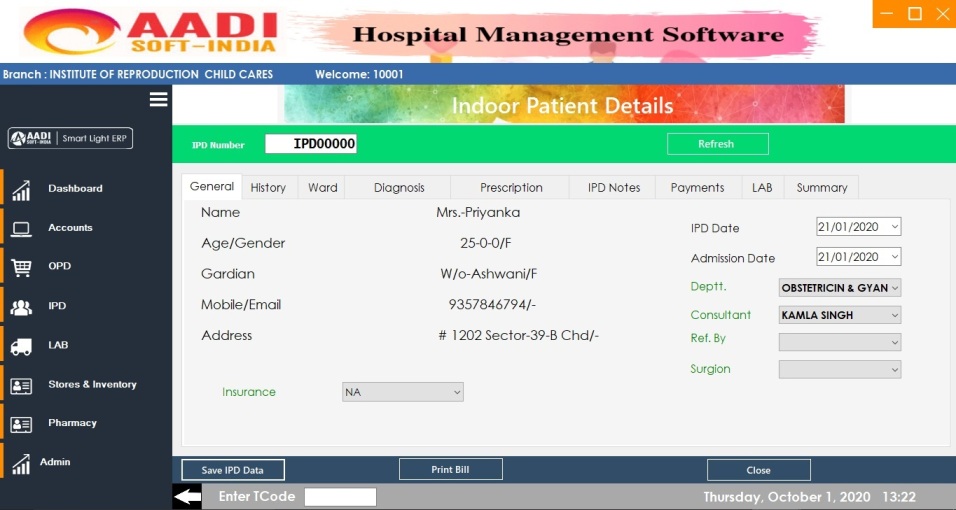Screen dimensions: 956x510
Task: Switch to the Diagnosis tab
Action: (399, 188)
